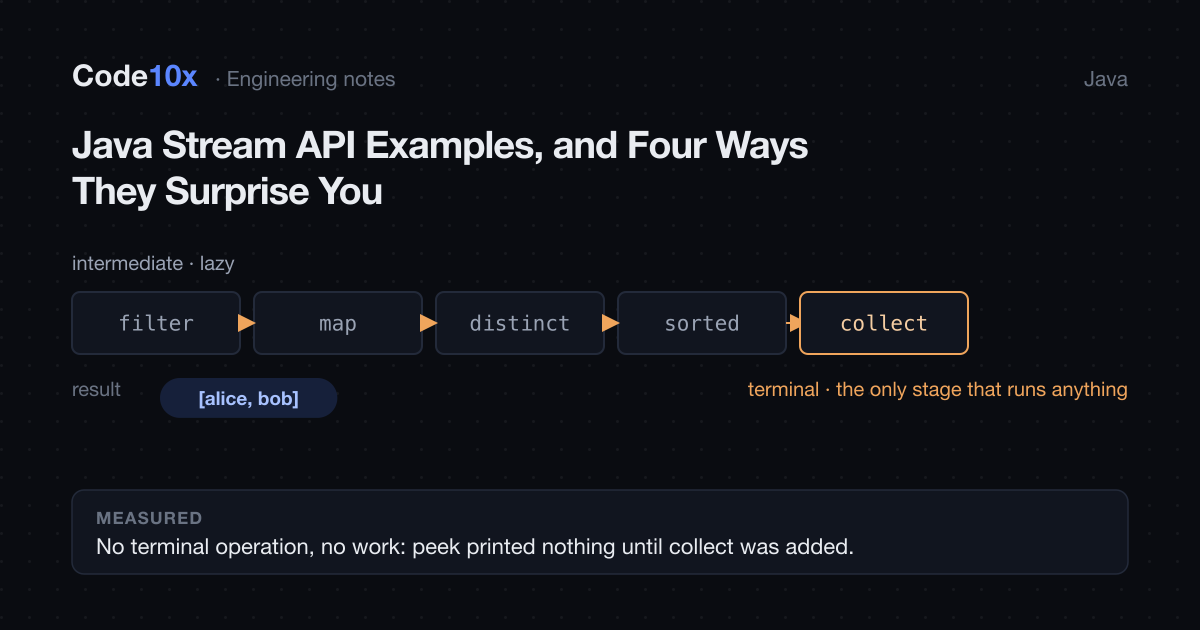Click the terminal stage annotation text
The image size is (1200, 630).
point(938,389)
